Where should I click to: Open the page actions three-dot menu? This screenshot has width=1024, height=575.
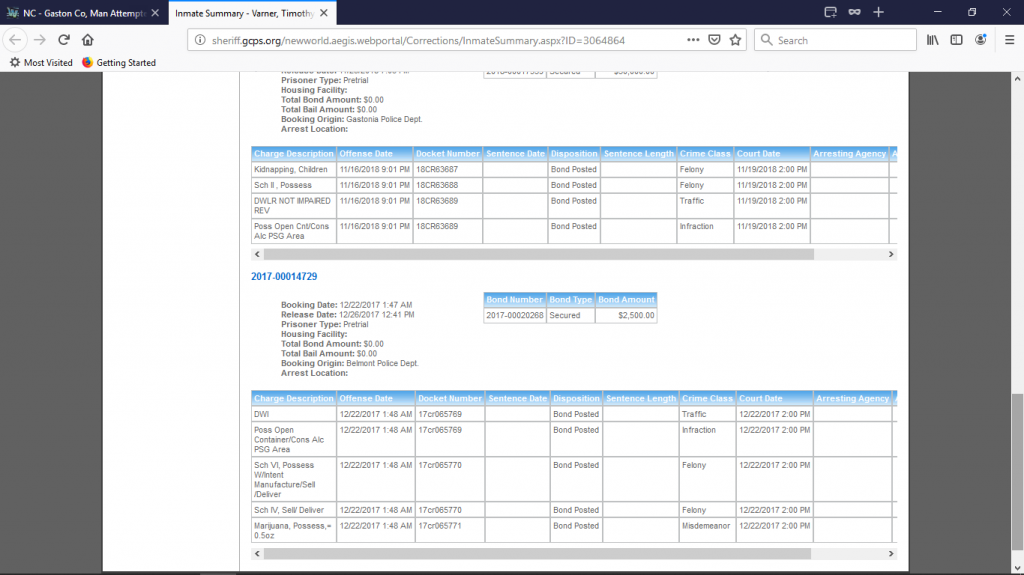click(x=693, y=40)
